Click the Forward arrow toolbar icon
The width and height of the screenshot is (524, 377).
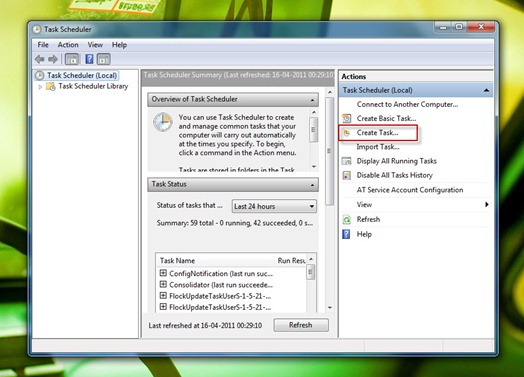[x=53, y=59]
